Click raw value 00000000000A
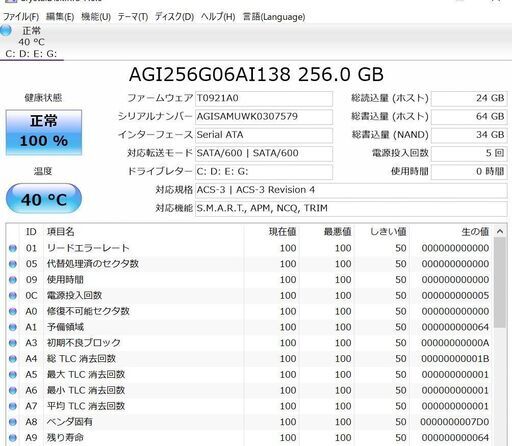This screenshot has width=512, height=446. 455,343
